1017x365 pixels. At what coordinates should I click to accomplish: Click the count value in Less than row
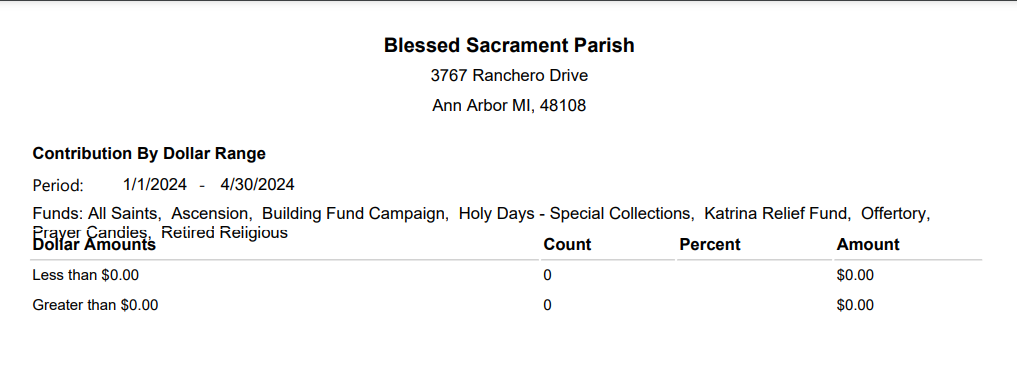547,276
